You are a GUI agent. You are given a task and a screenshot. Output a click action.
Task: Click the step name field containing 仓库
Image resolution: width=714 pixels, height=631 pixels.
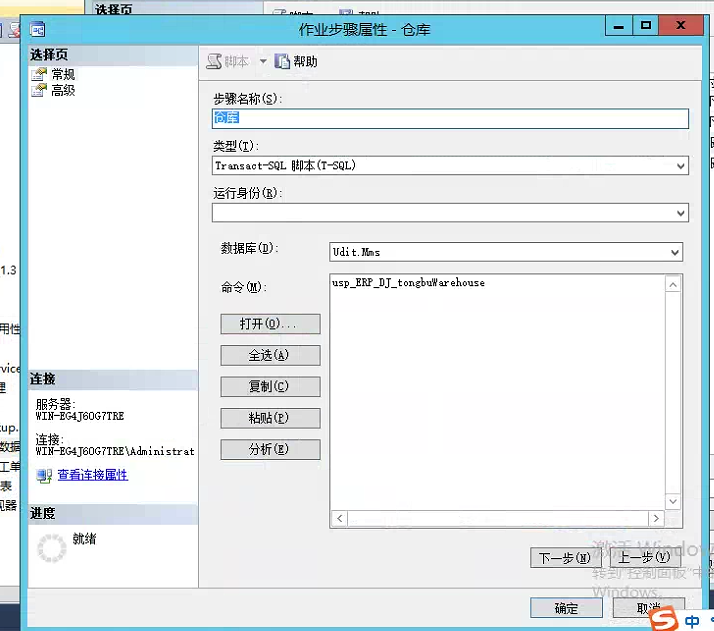coord(450,118)
